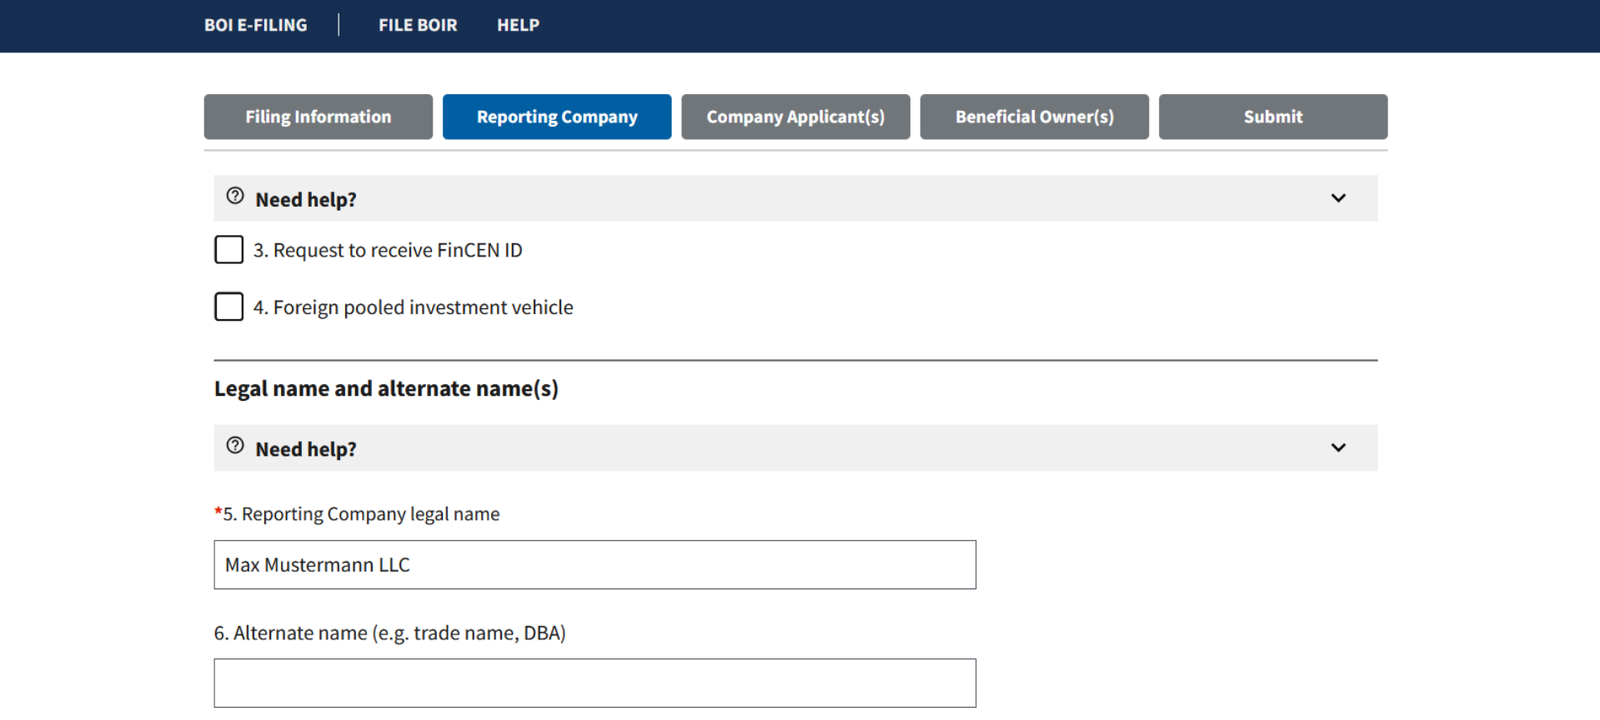The height and width of the screenshot is (720, 1600).
Task: Click the Reporting Company legal name field
Action: 594,565
